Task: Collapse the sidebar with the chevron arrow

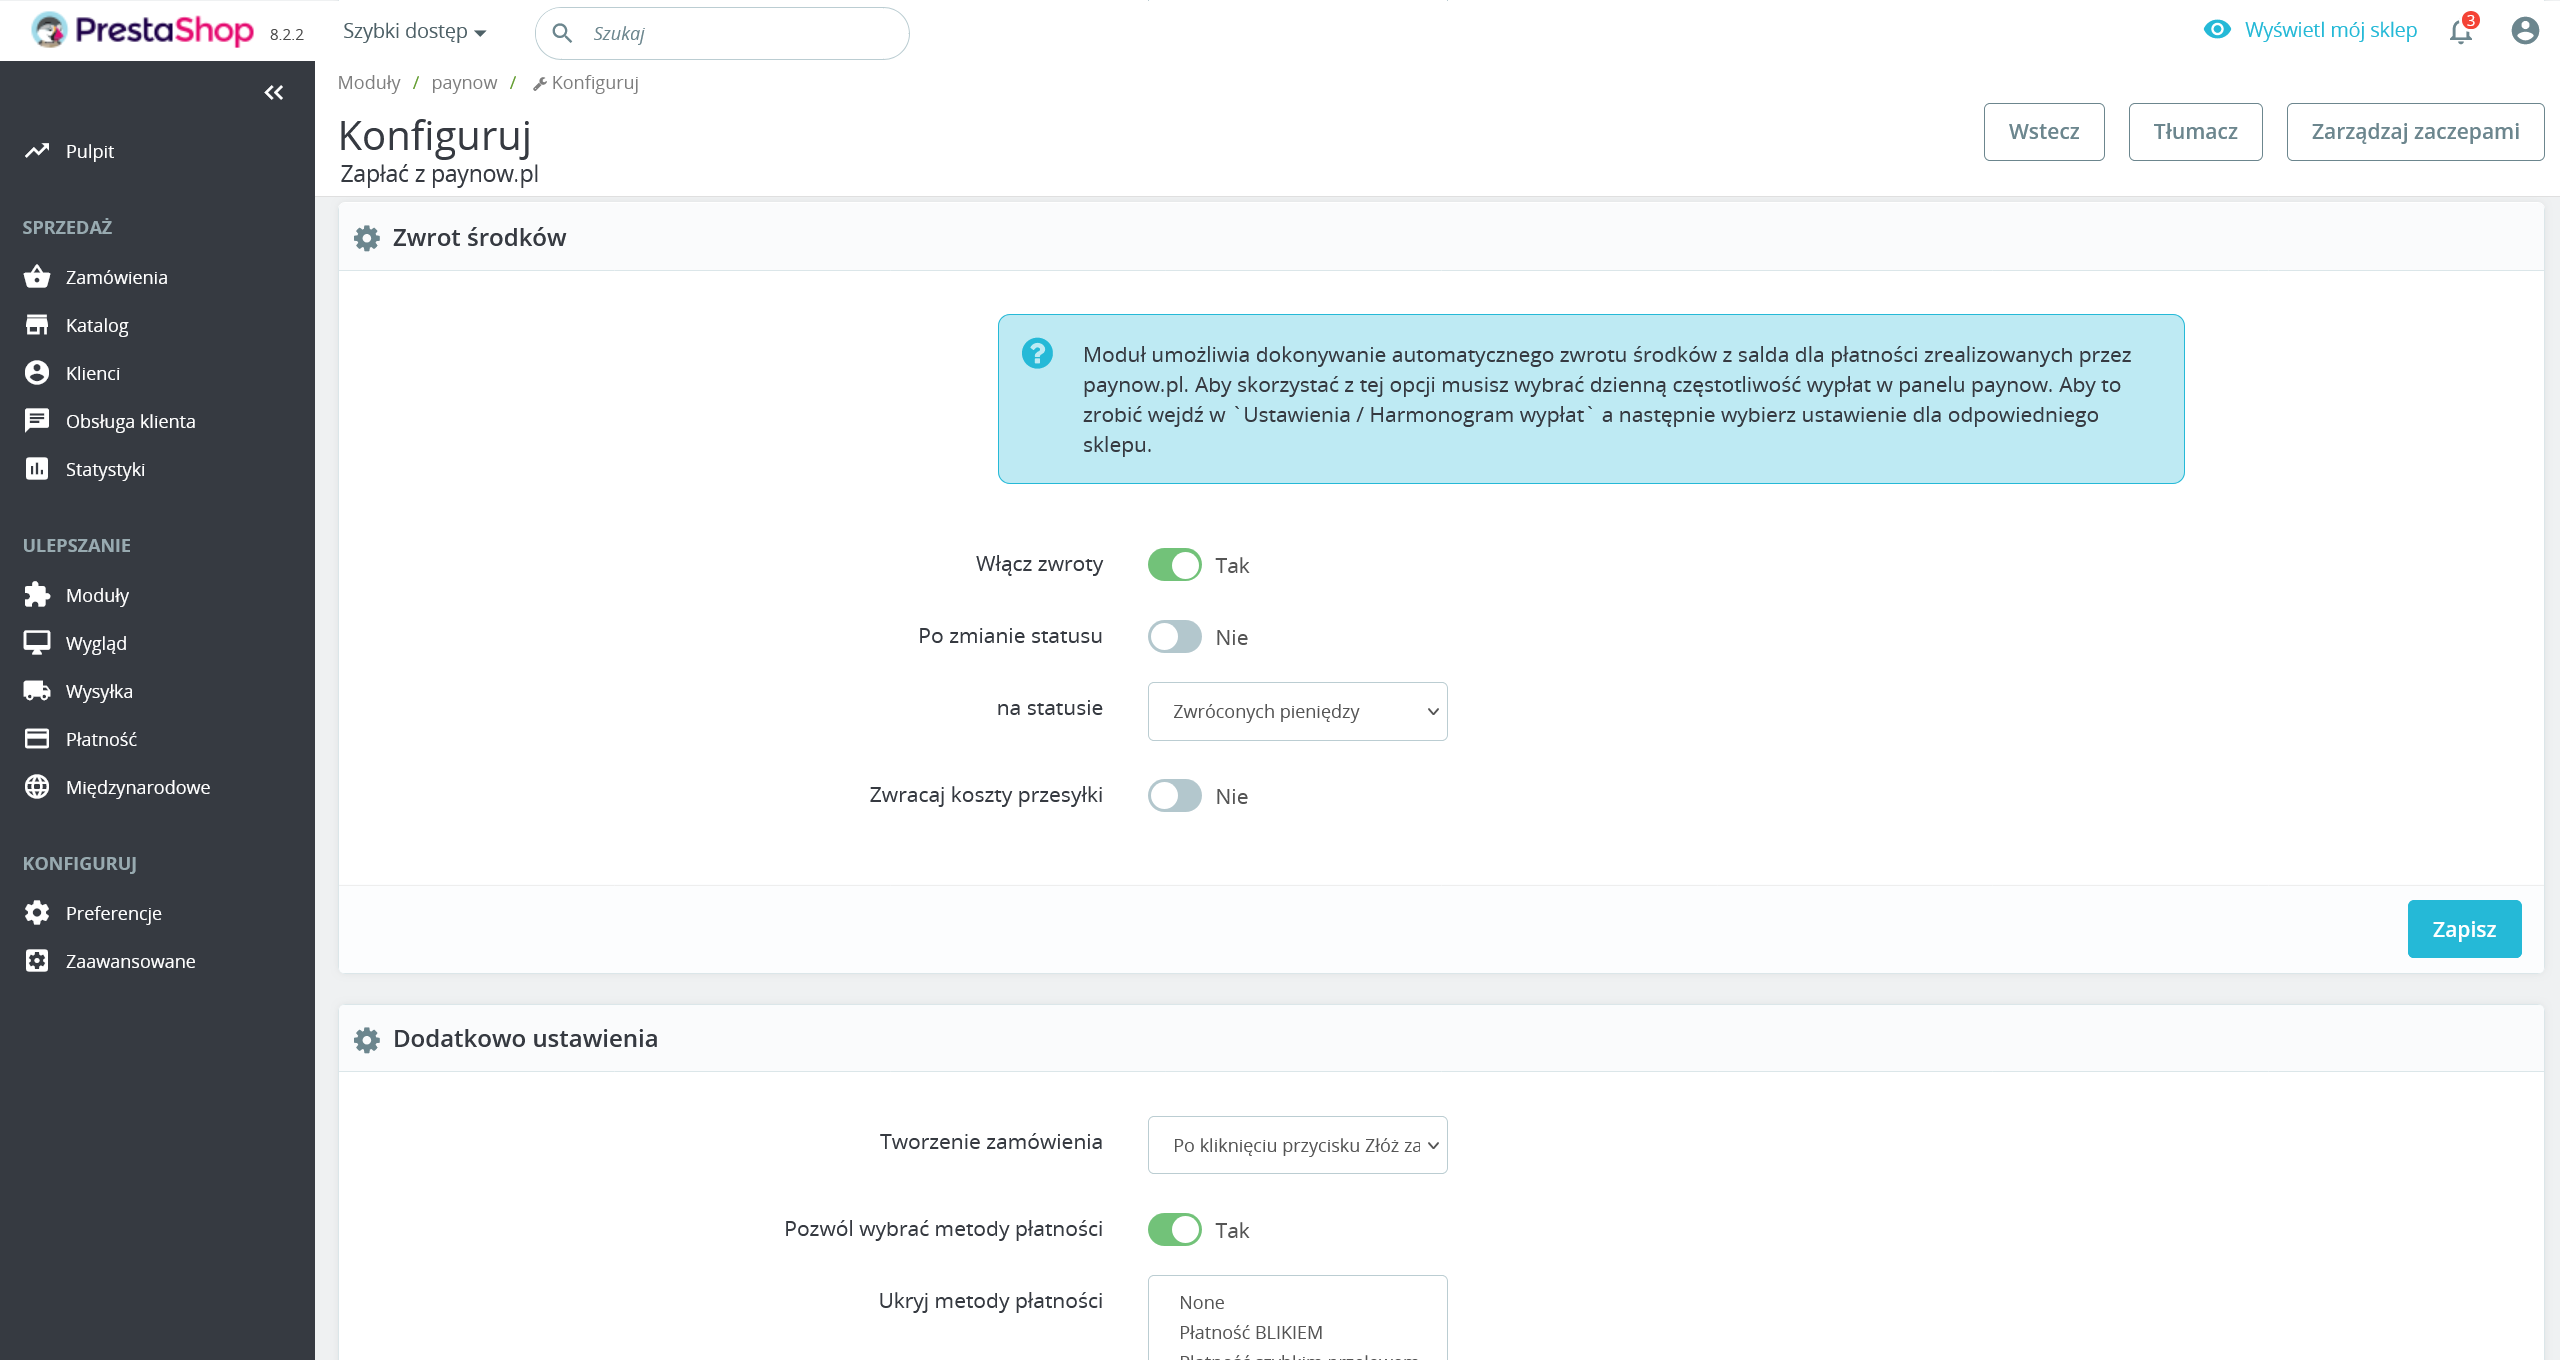Action: click(x=274, y=92)
